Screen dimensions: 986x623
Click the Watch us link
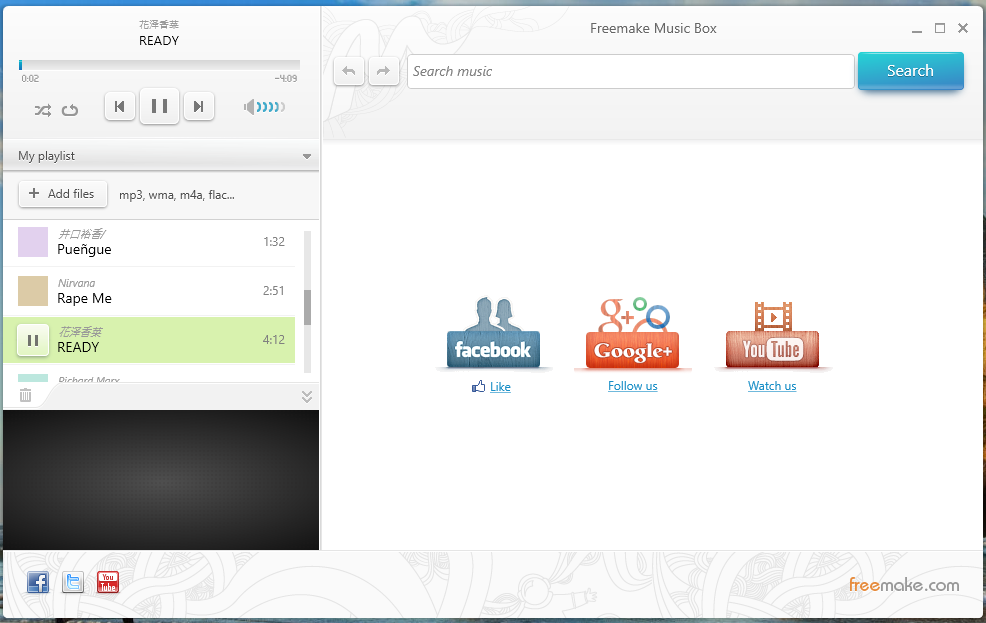pos(772,386)
